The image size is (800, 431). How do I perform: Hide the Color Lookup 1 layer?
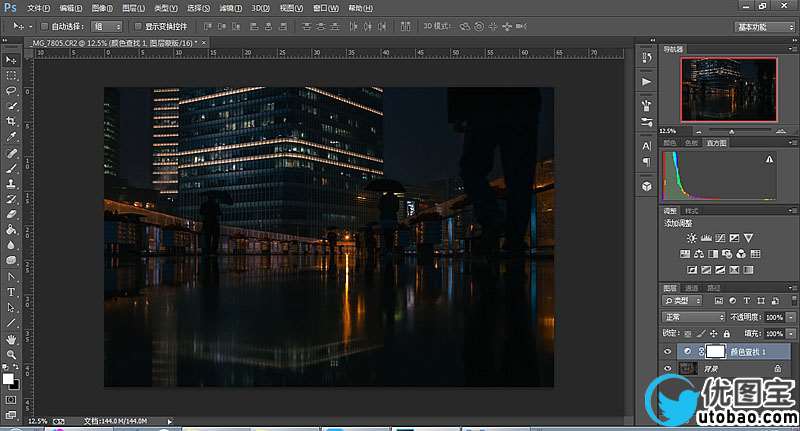point(667,351)
